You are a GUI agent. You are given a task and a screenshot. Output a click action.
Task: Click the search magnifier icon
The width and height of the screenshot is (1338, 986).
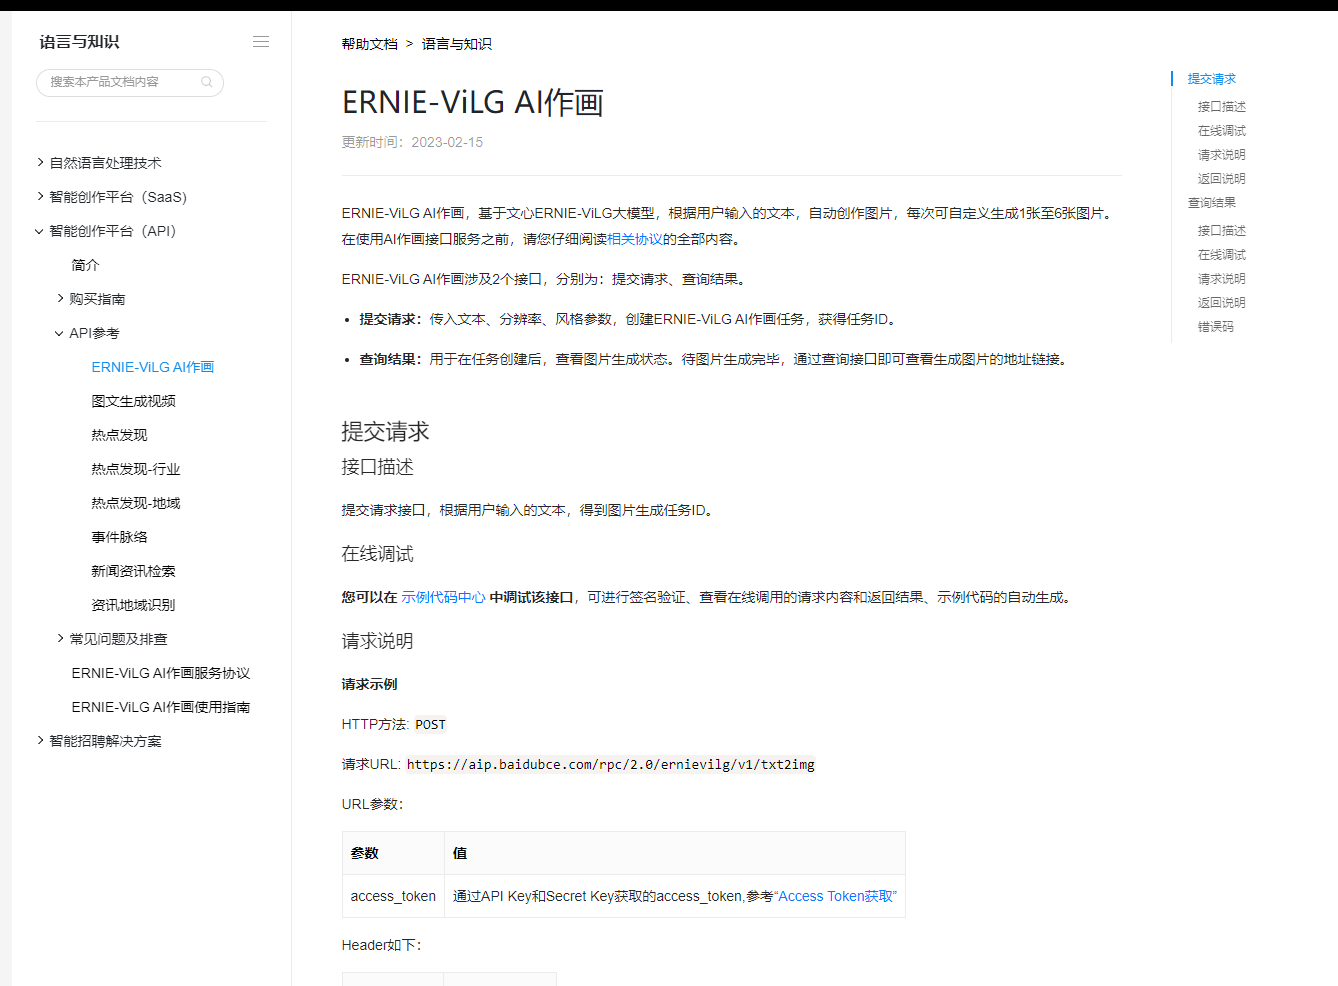[207, 82]
